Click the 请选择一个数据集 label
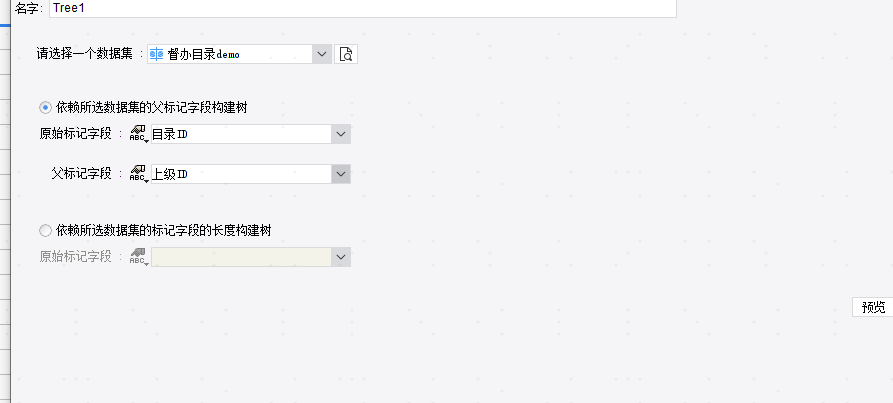893x403 pixels. point(85,54)
